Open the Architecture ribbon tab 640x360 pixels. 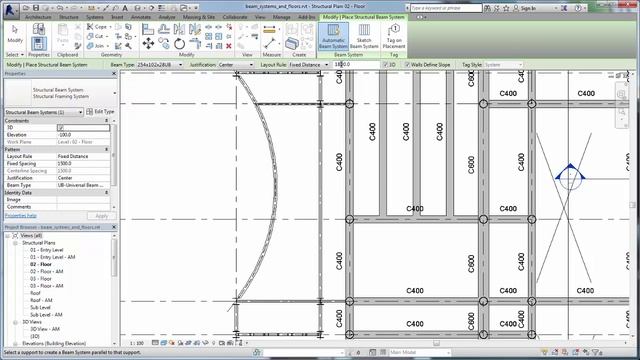[x=38, y=17]
